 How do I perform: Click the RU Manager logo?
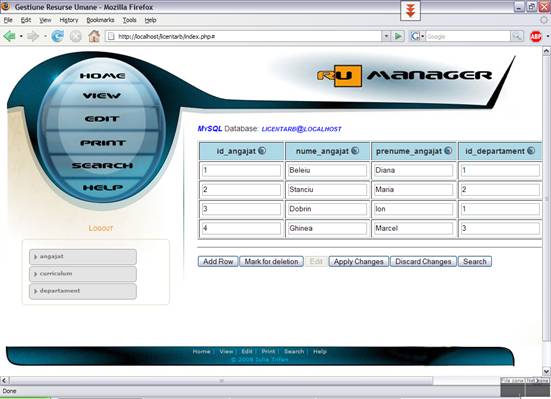(404, 76)
